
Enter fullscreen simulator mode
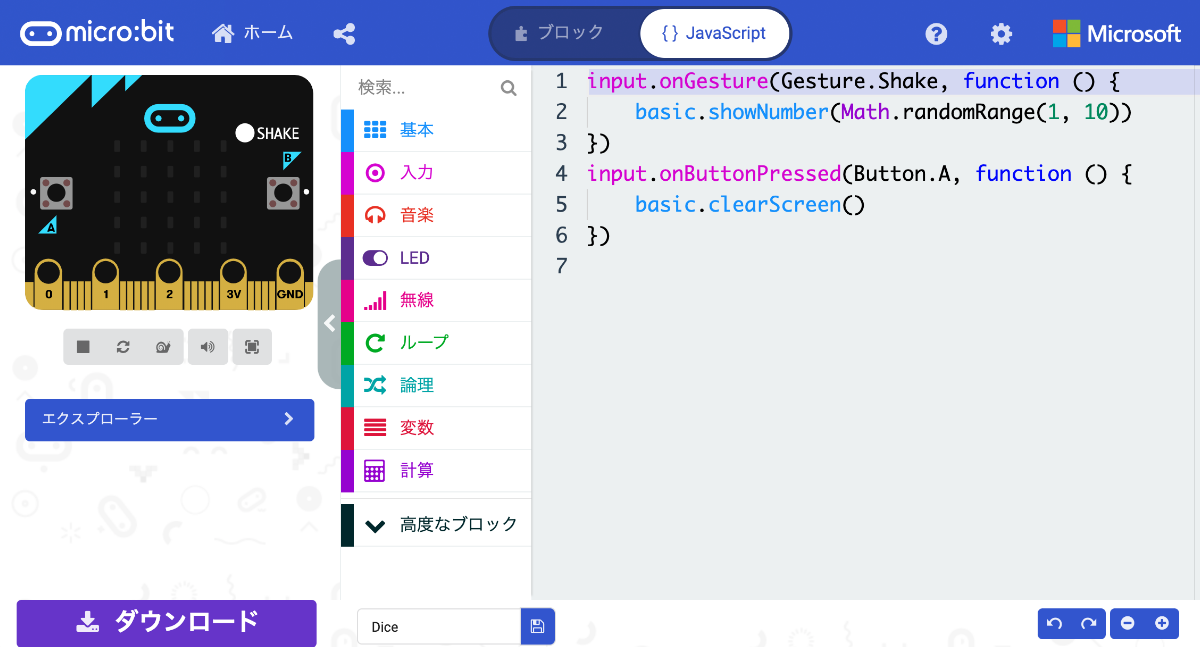(252, 345)
